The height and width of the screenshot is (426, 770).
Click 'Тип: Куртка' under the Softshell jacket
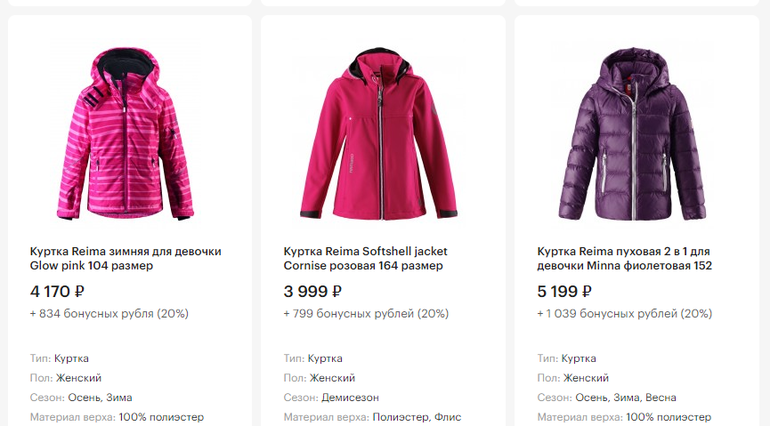(313, 358)
